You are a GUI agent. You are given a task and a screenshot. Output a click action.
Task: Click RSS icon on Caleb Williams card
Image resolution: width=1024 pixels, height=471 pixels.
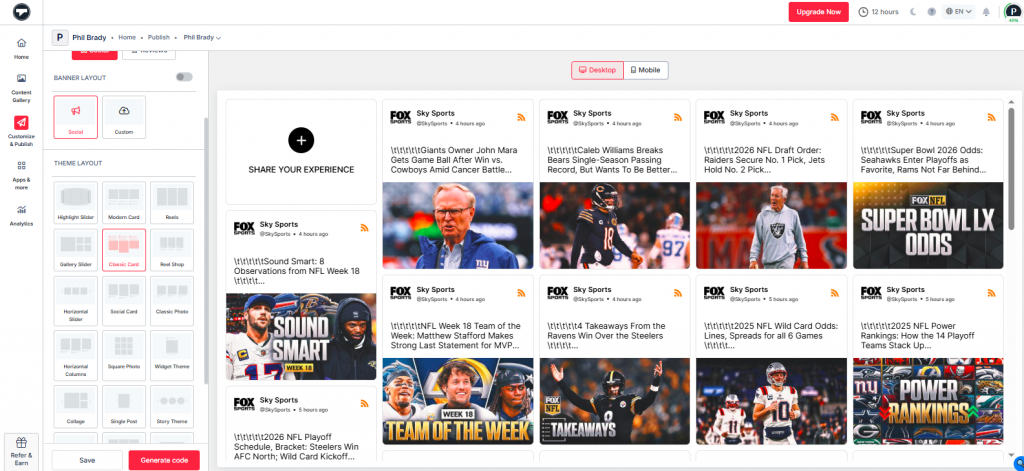pos(678,118)
